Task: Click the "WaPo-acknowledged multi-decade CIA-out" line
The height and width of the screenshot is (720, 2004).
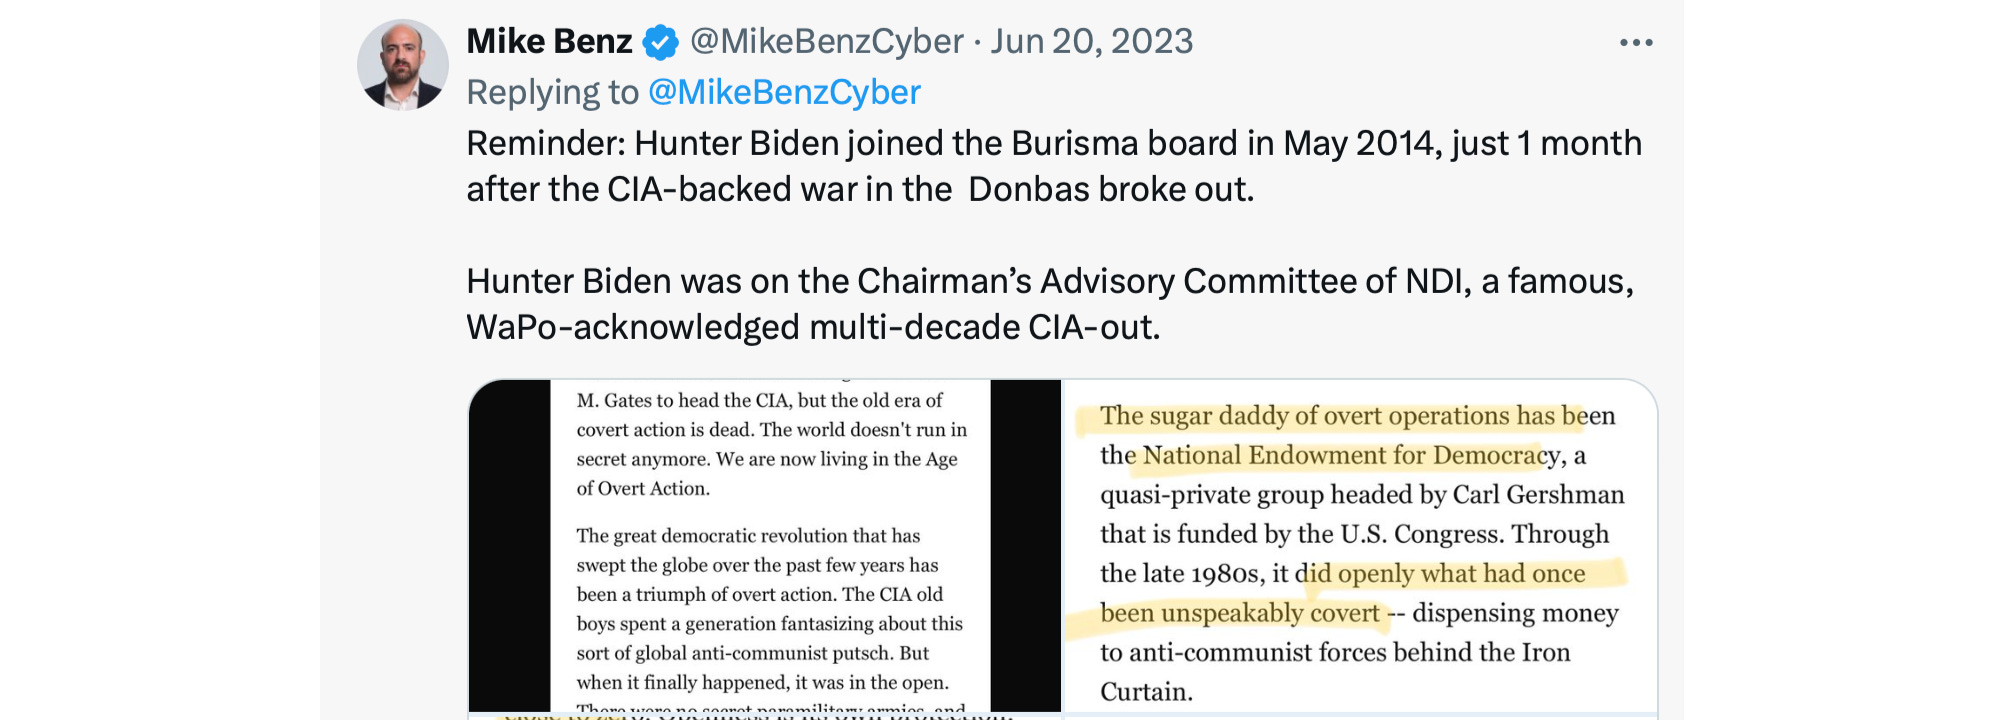Action: coord(812,328)
